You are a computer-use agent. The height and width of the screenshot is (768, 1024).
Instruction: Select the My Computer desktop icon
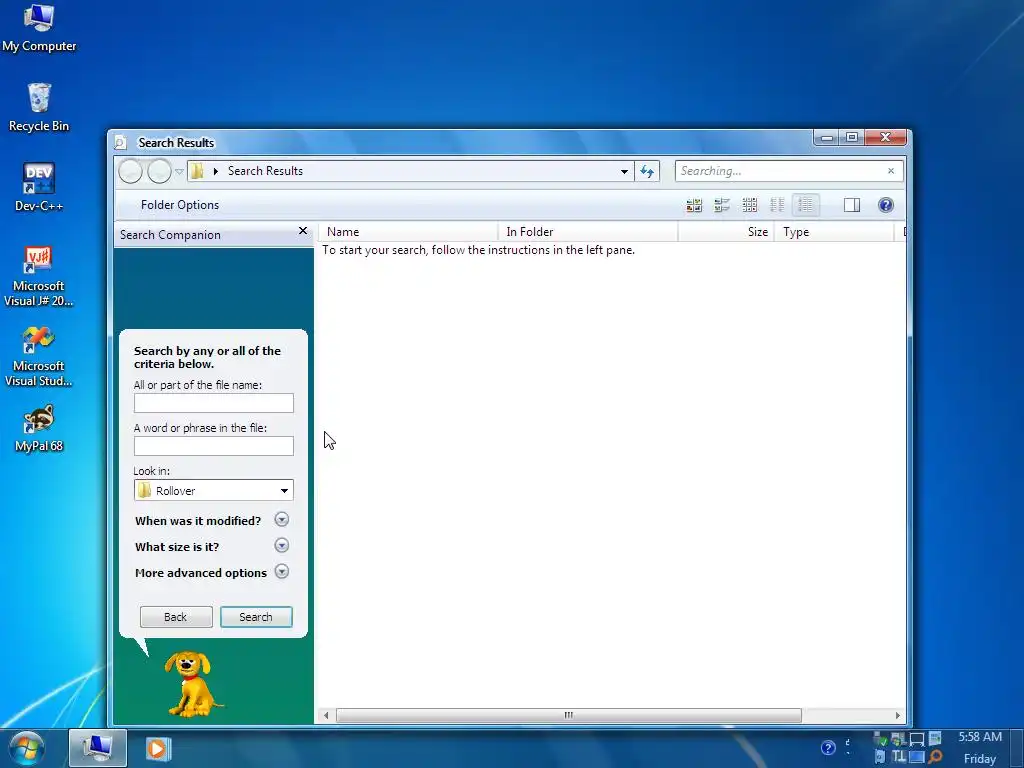pyautogui.click(x=39, y=29)
